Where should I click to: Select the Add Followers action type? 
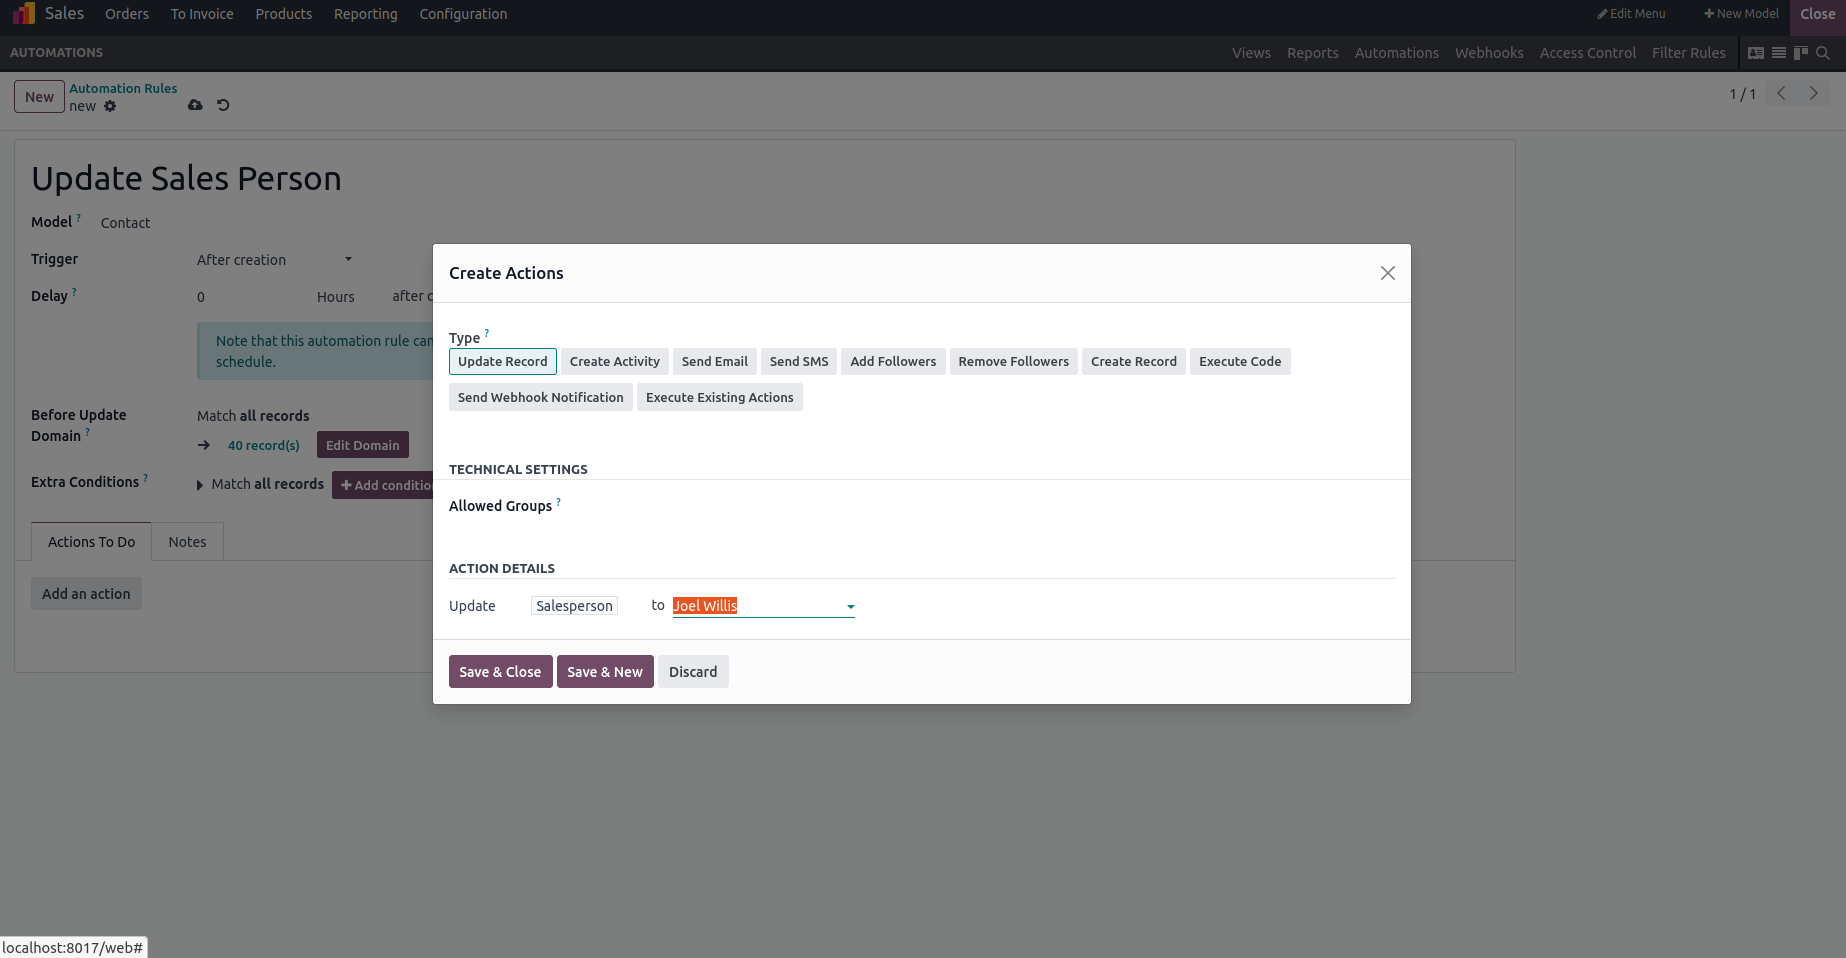click(894, 361)
